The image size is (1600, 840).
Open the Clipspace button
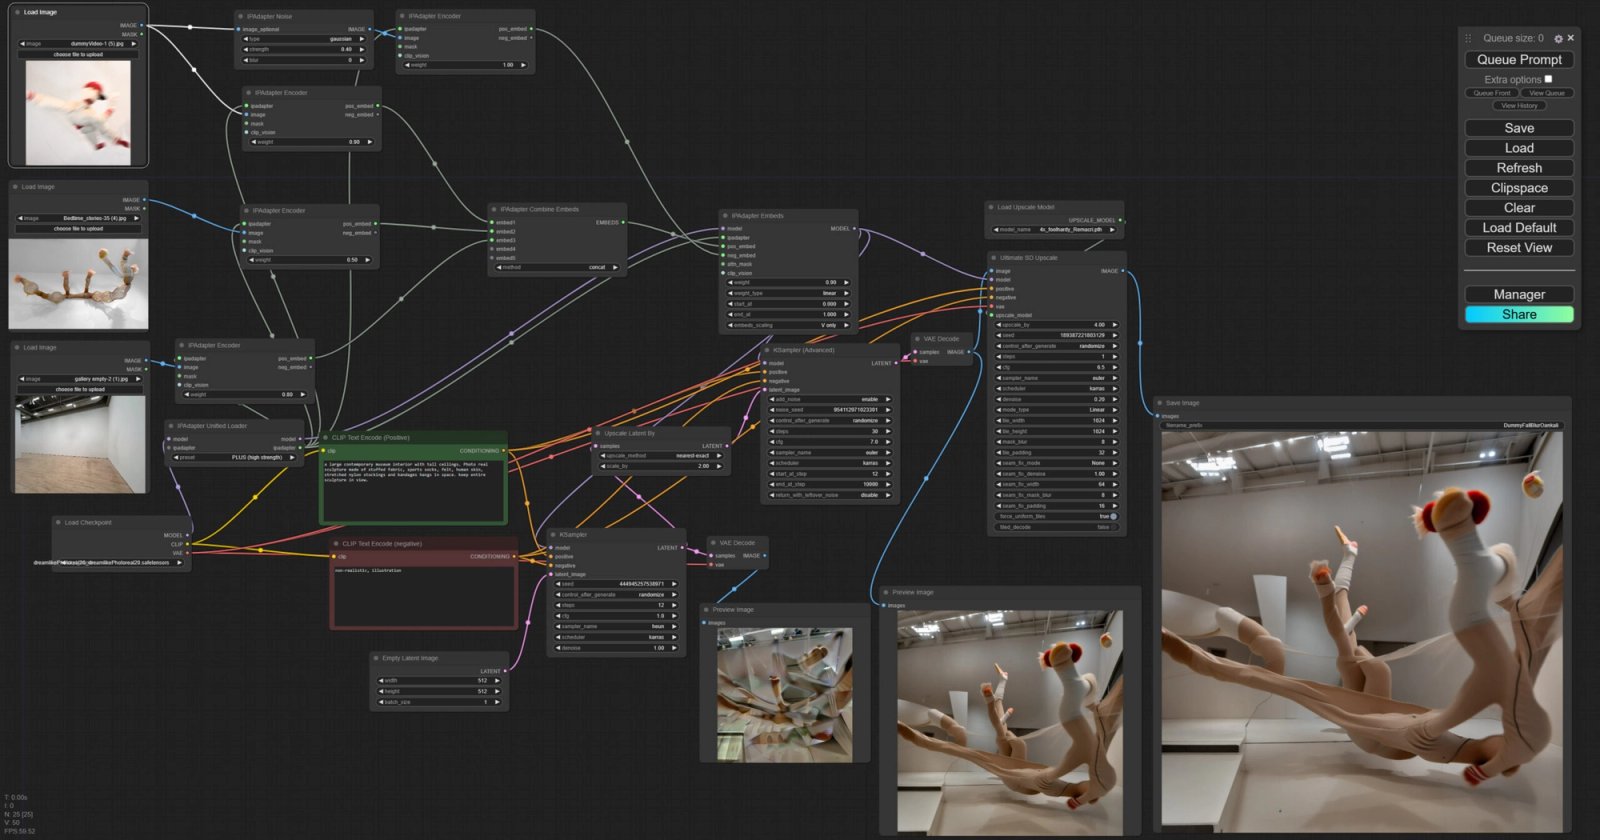(x=1519, y=188)
